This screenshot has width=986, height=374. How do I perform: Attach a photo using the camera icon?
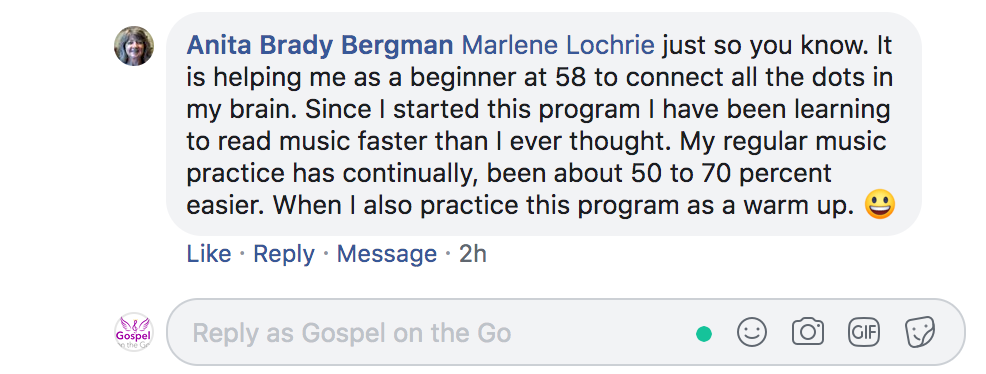point(807,332)
